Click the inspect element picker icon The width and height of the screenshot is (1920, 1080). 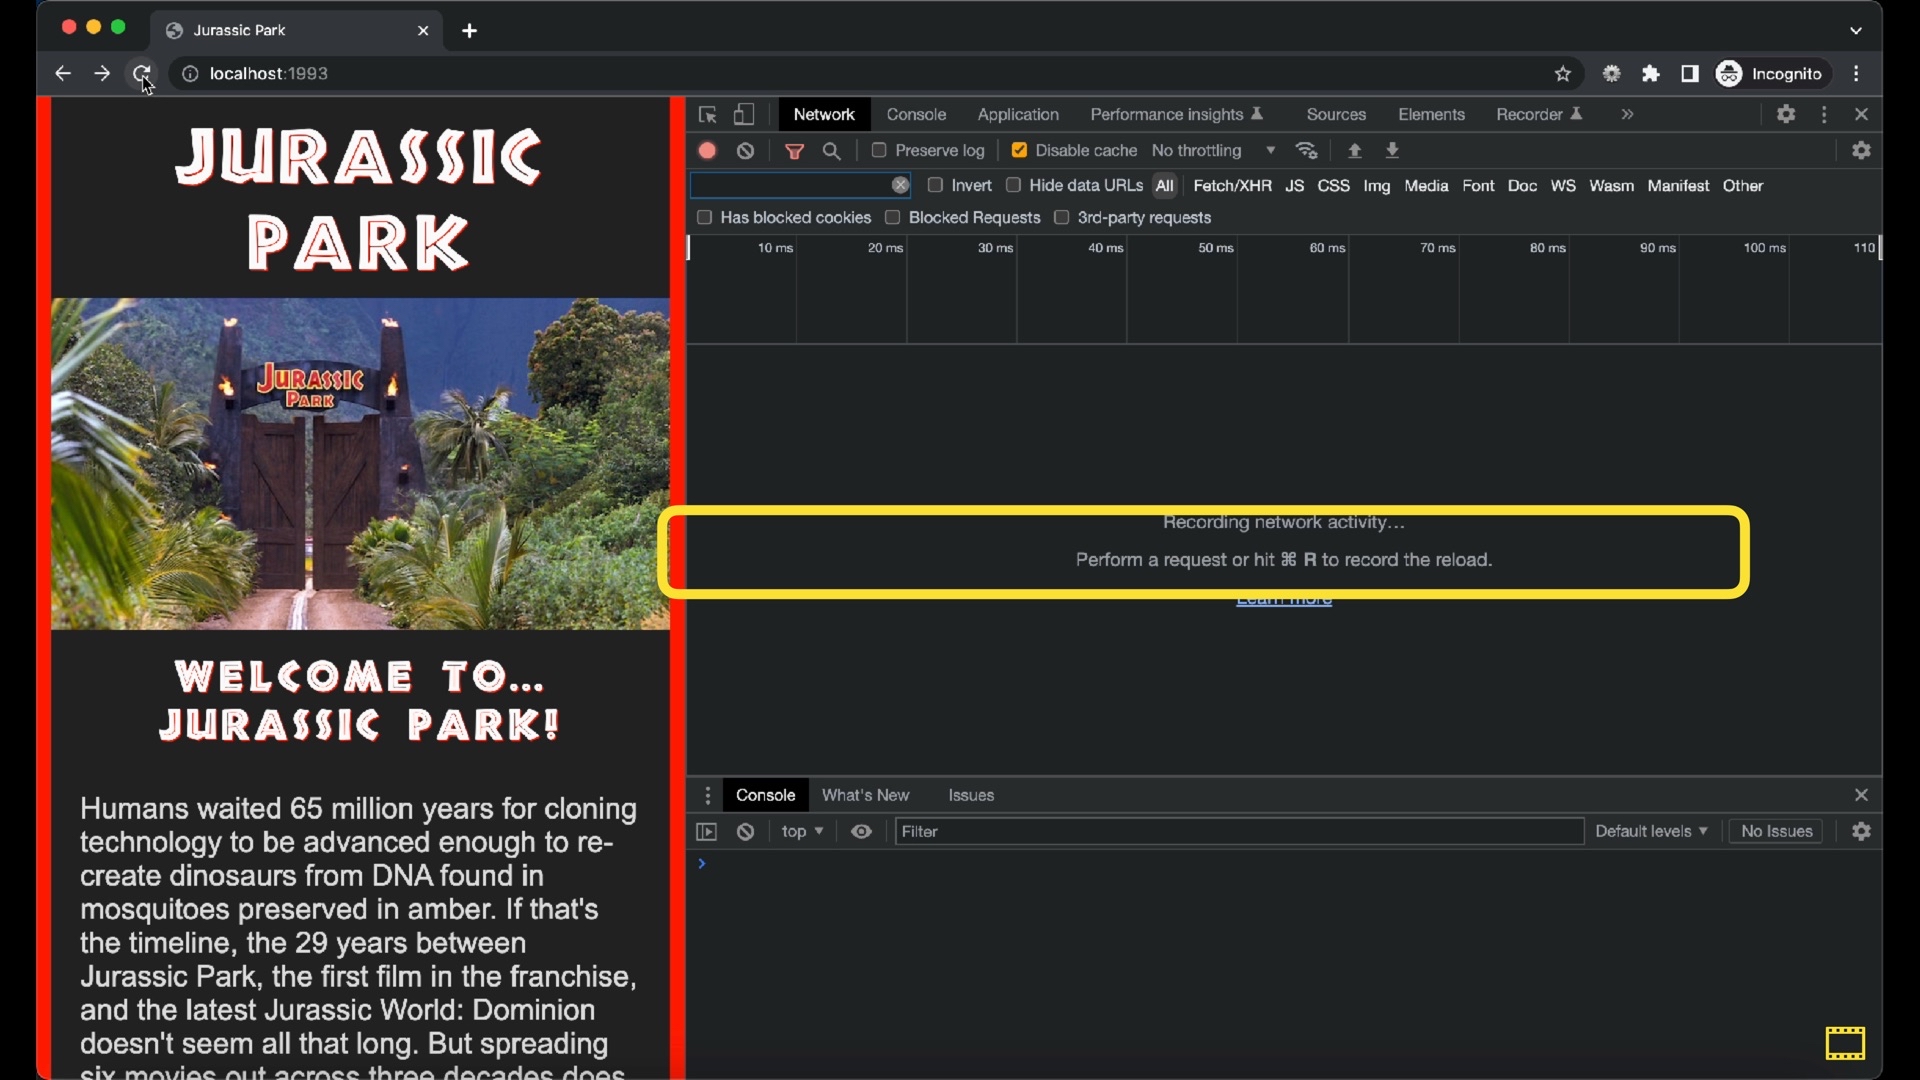click(x=708, y=115)
